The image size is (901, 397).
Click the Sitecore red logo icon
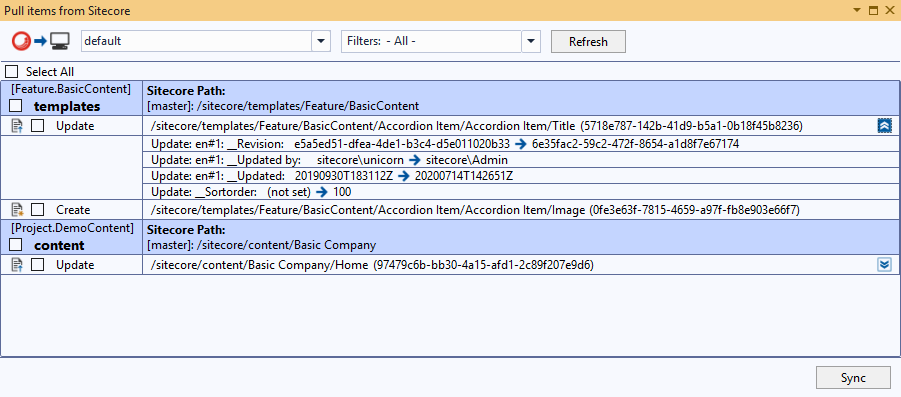(22, 41)
